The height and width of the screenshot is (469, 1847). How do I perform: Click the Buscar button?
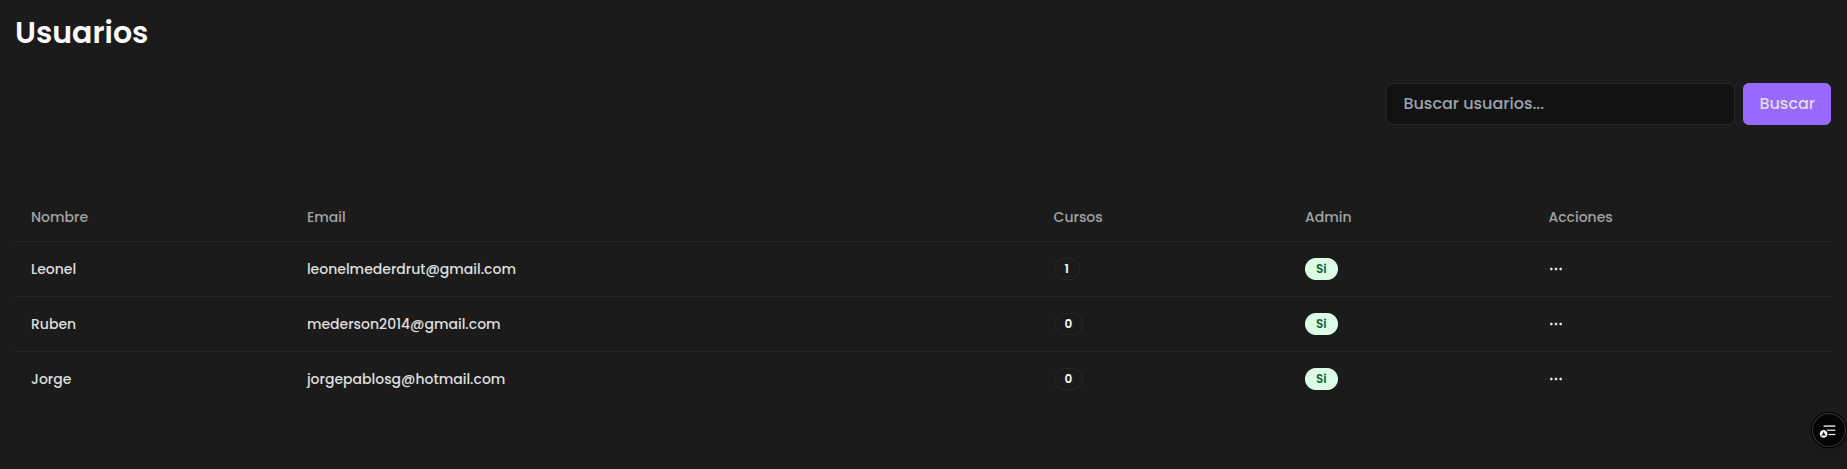tap(1786, 104)
